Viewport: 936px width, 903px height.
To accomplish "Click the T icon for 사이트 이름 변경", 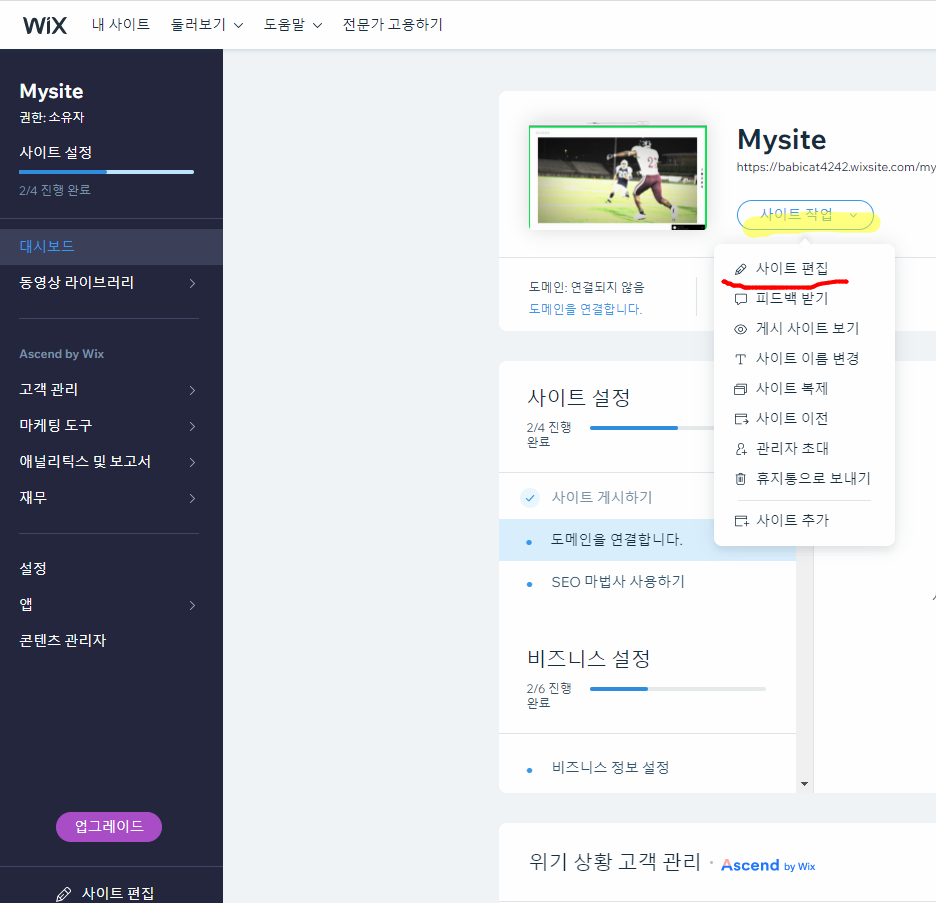I will pos(740,359).
